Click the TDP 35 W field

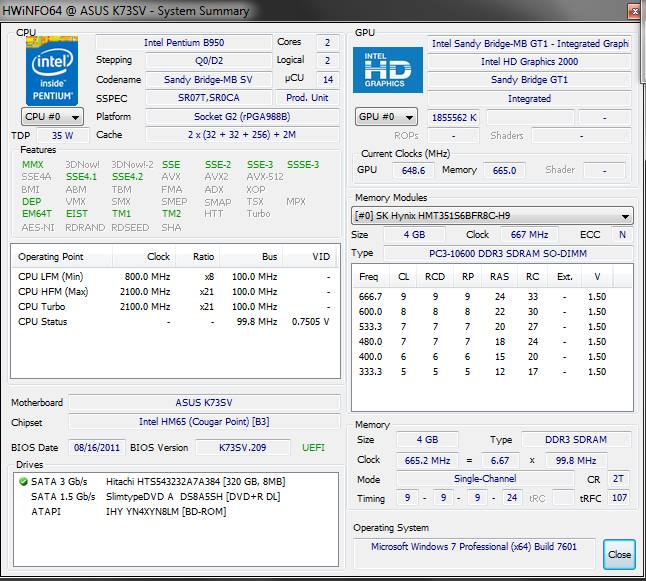63,136
